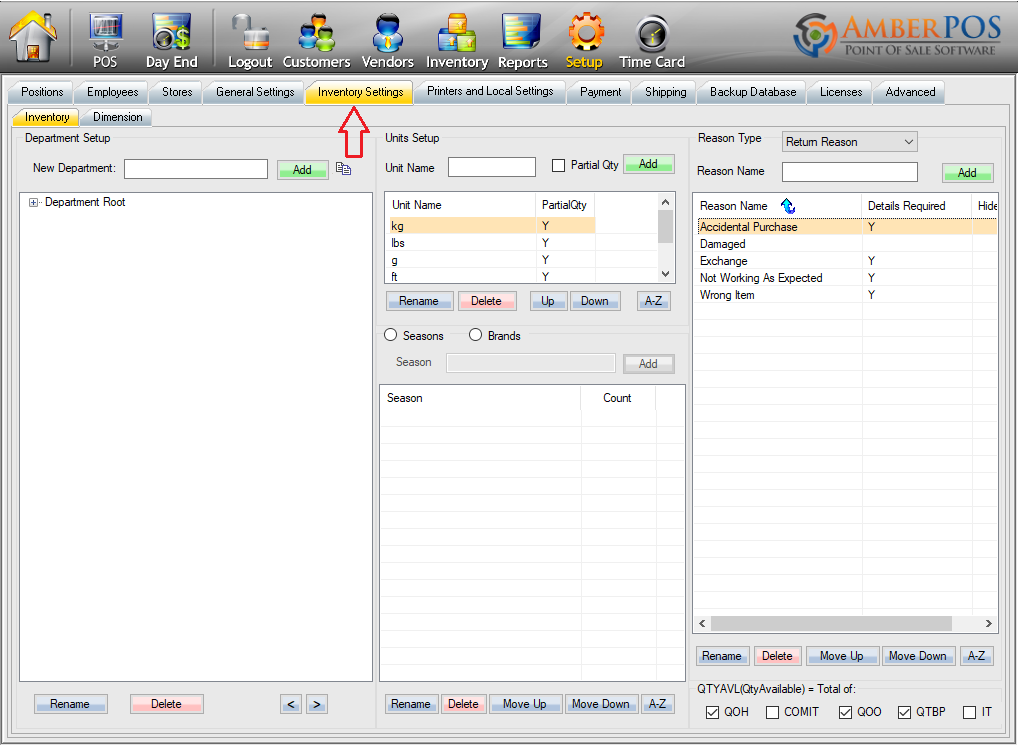Select the Damaged reason row
The image size is (1018, 746).
point(847,244)
